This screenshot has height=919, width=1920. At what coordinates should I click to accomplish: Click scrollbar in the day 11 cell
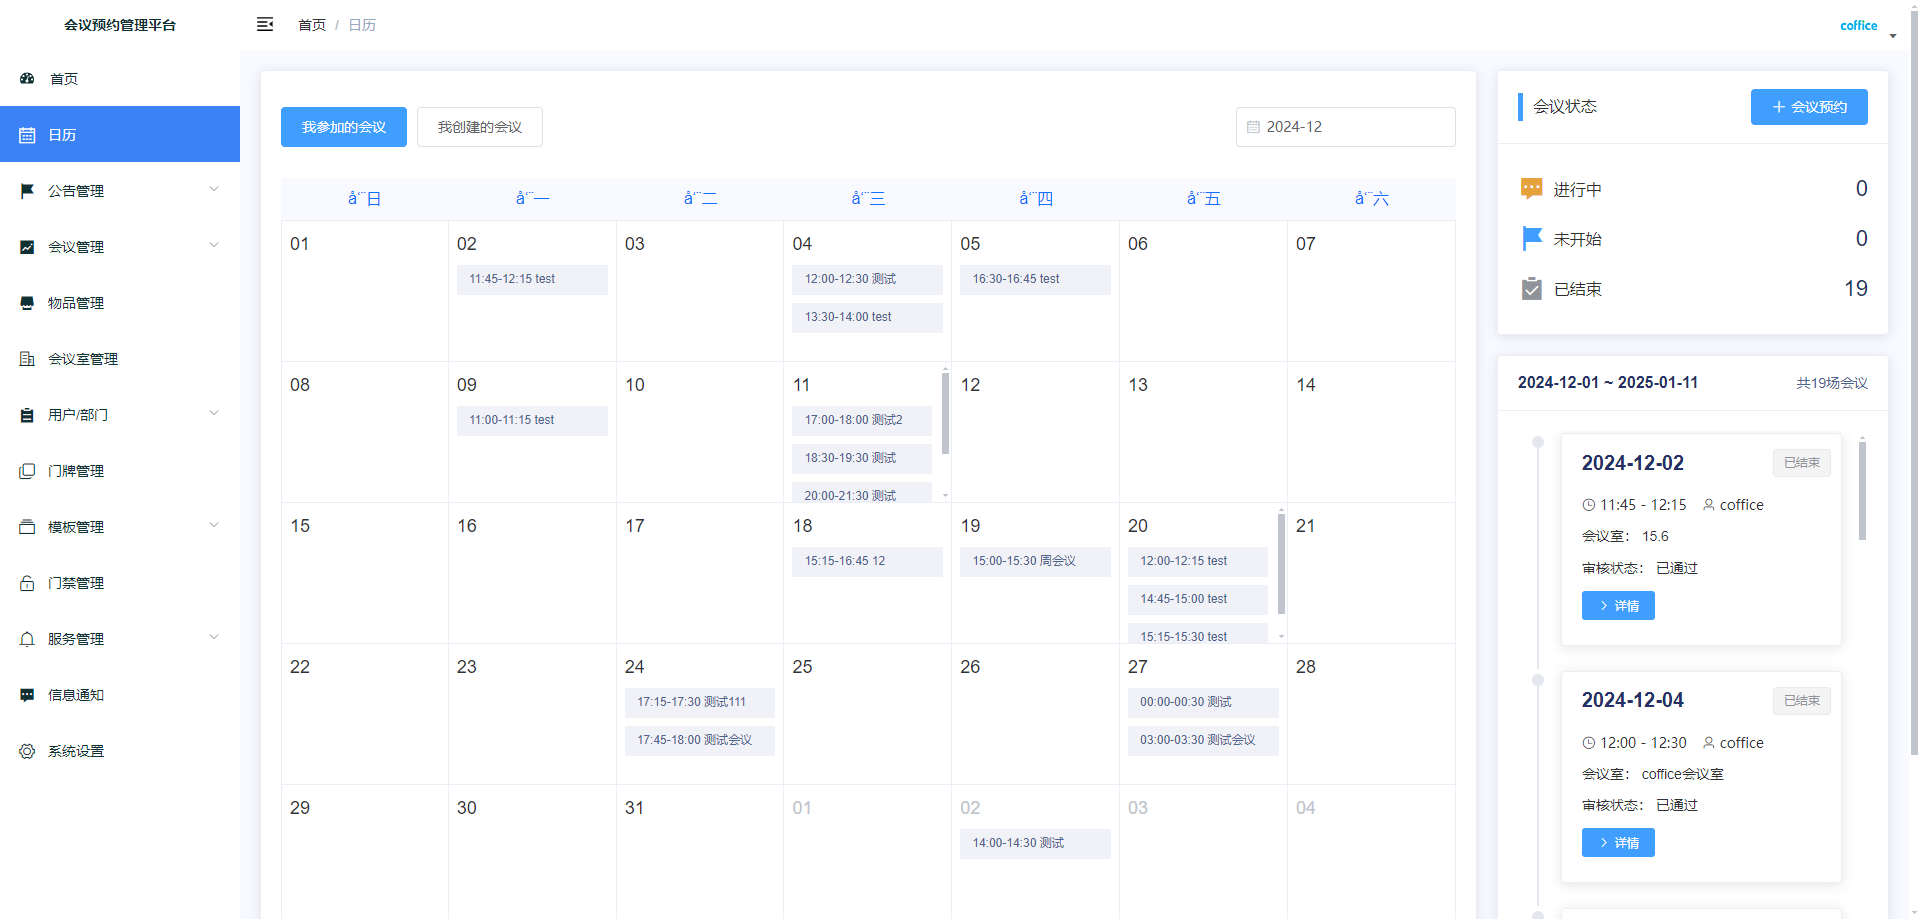[945, 413]
